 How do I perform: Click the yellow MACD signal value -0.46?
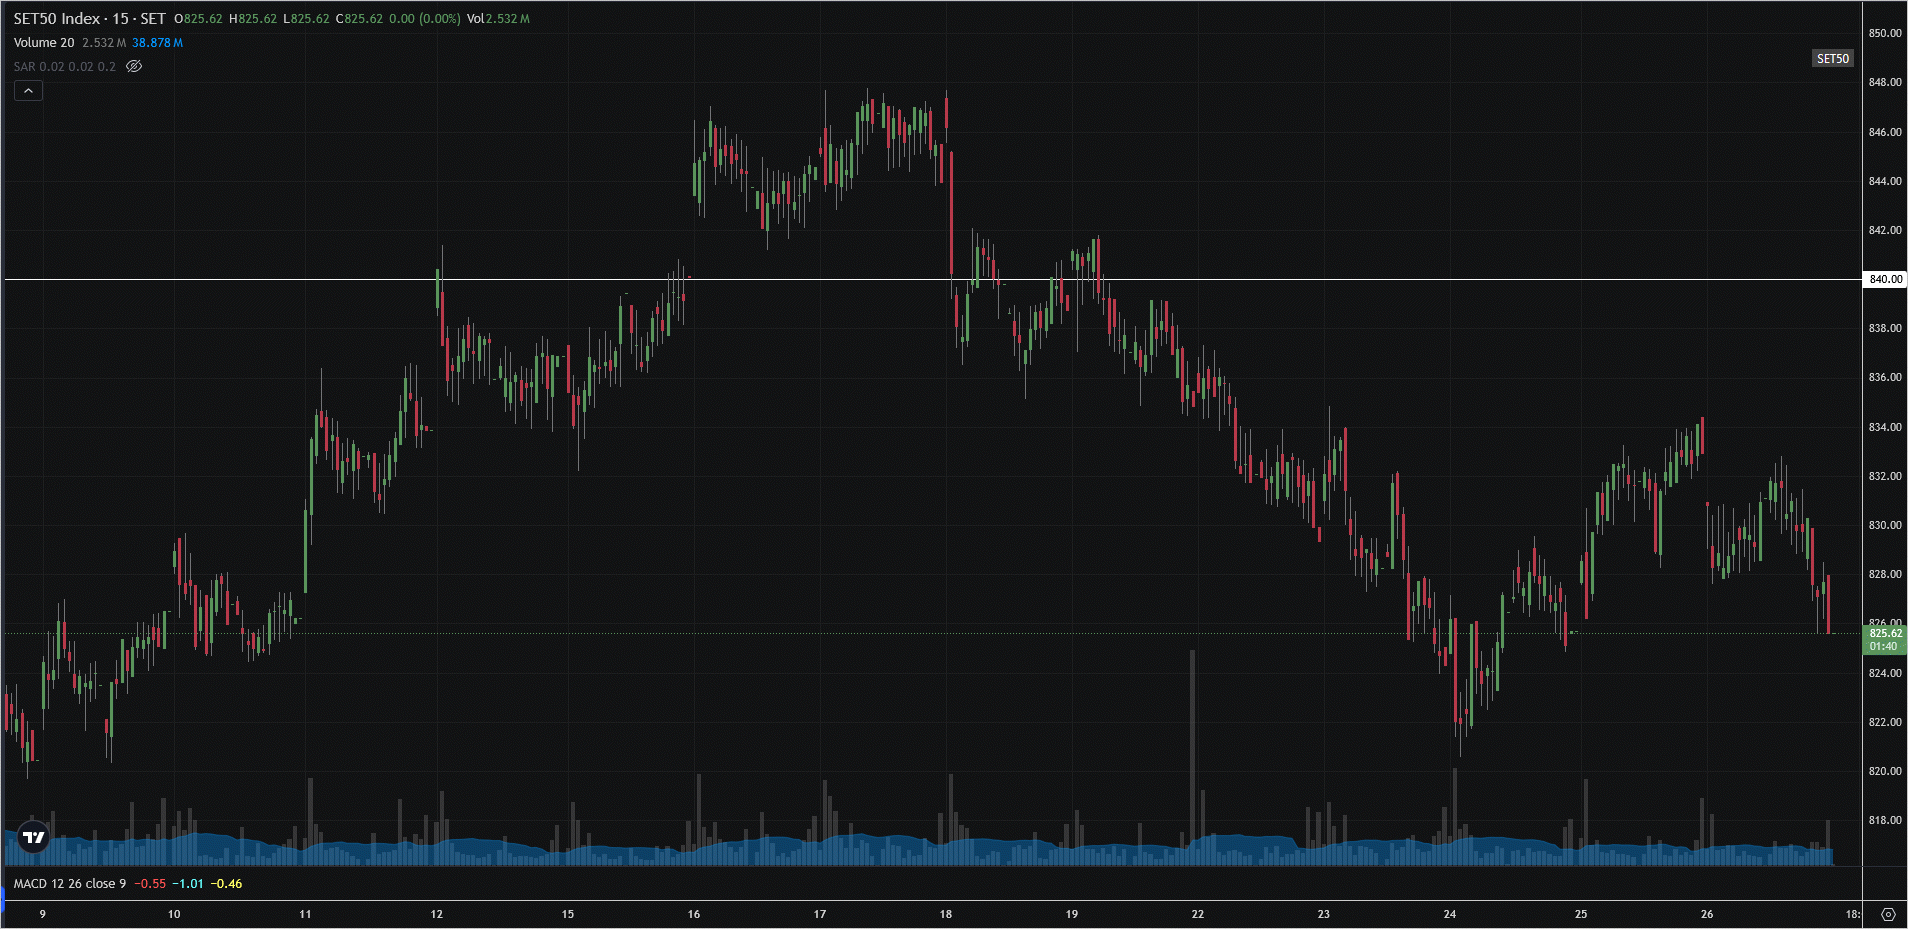click(x=226, y=884)
